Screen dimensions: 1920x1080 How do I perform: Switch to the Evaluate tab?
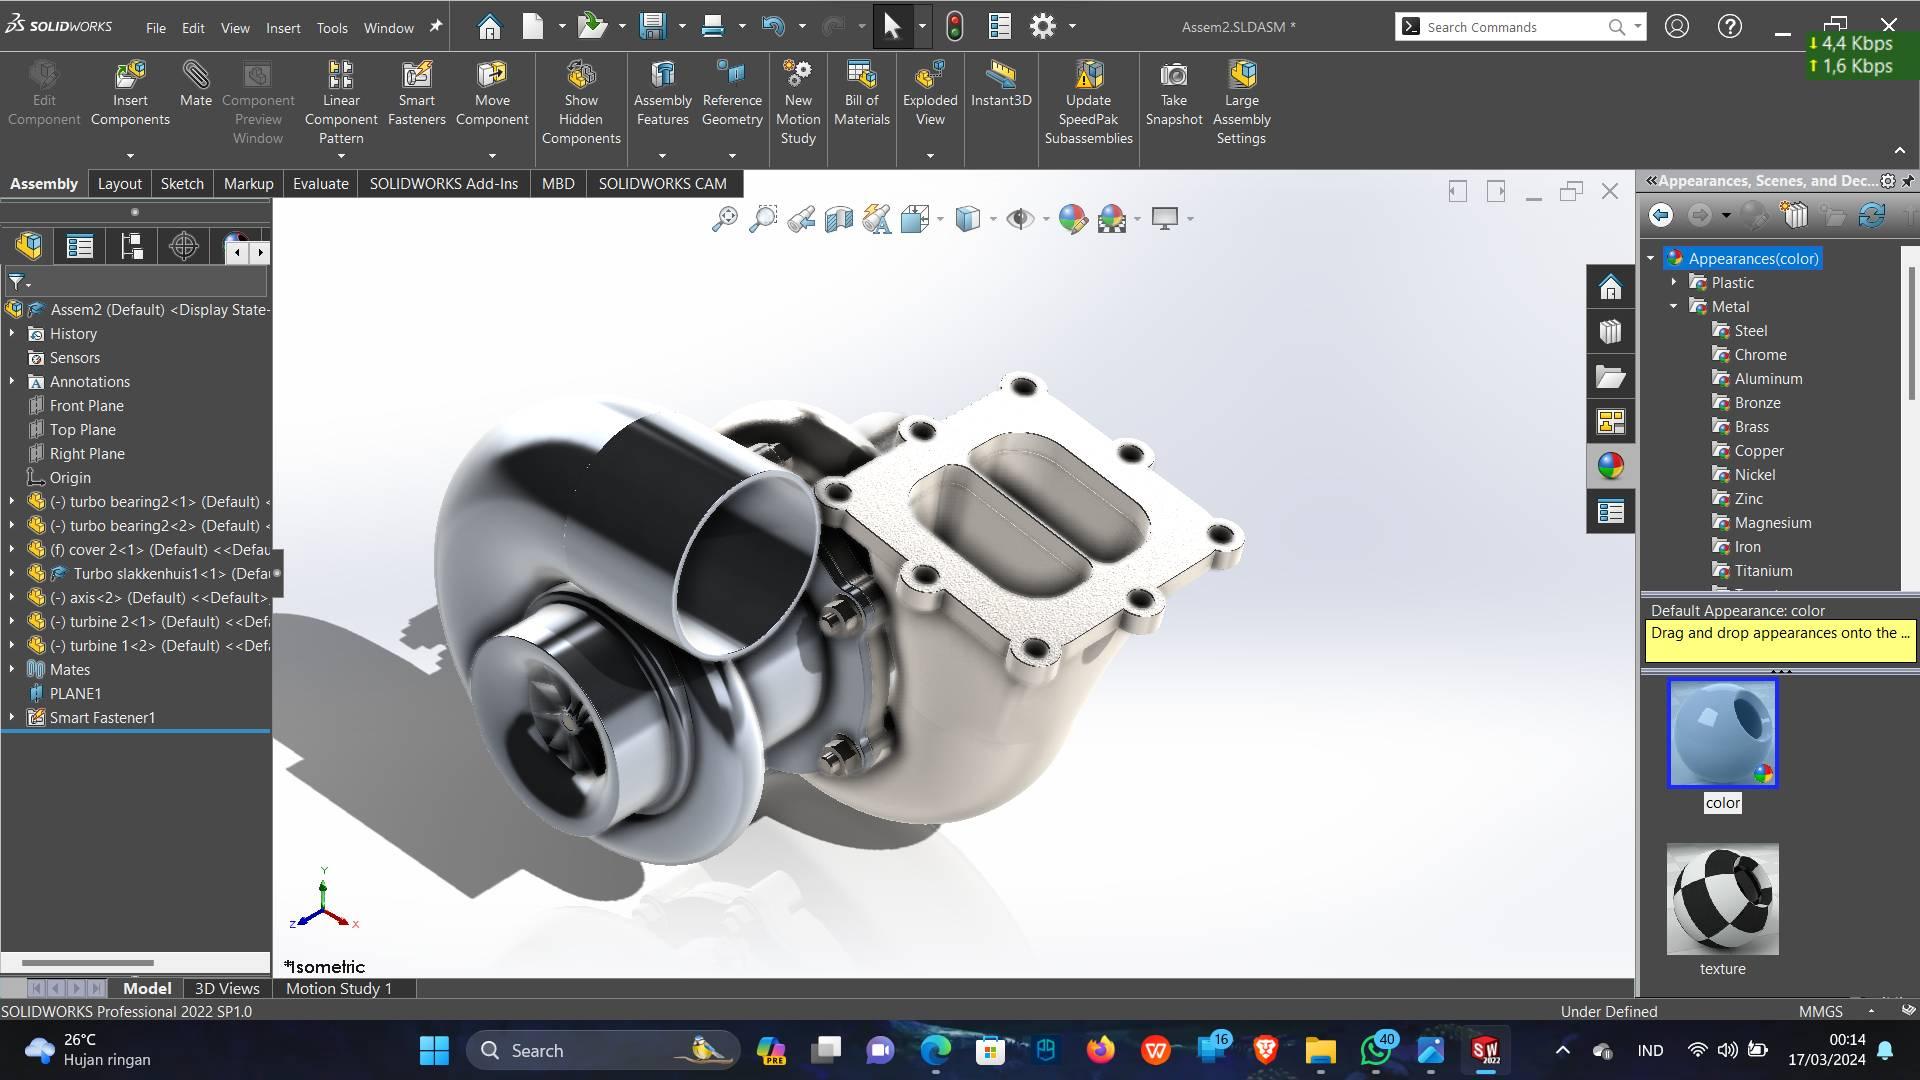coord(321,184)
